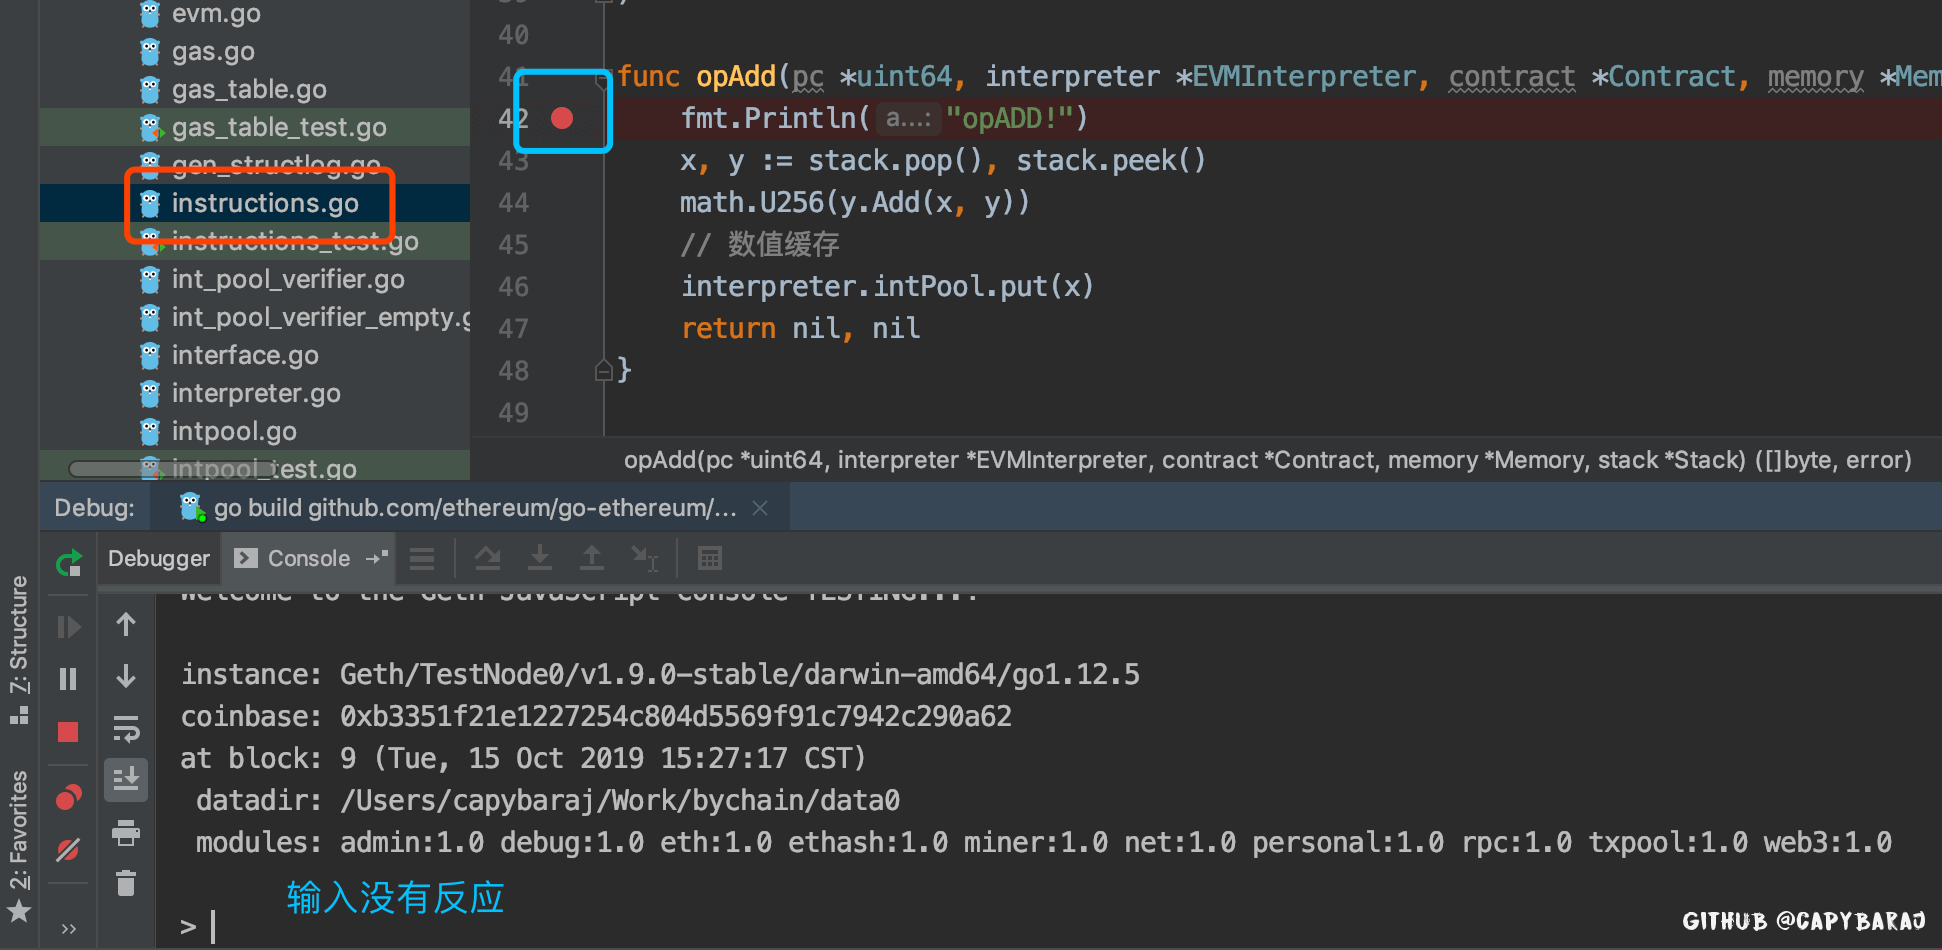Viewport: 1942px width, 950px height.
Task: Switch to the Debugger tab
Action: click(159, 558)
